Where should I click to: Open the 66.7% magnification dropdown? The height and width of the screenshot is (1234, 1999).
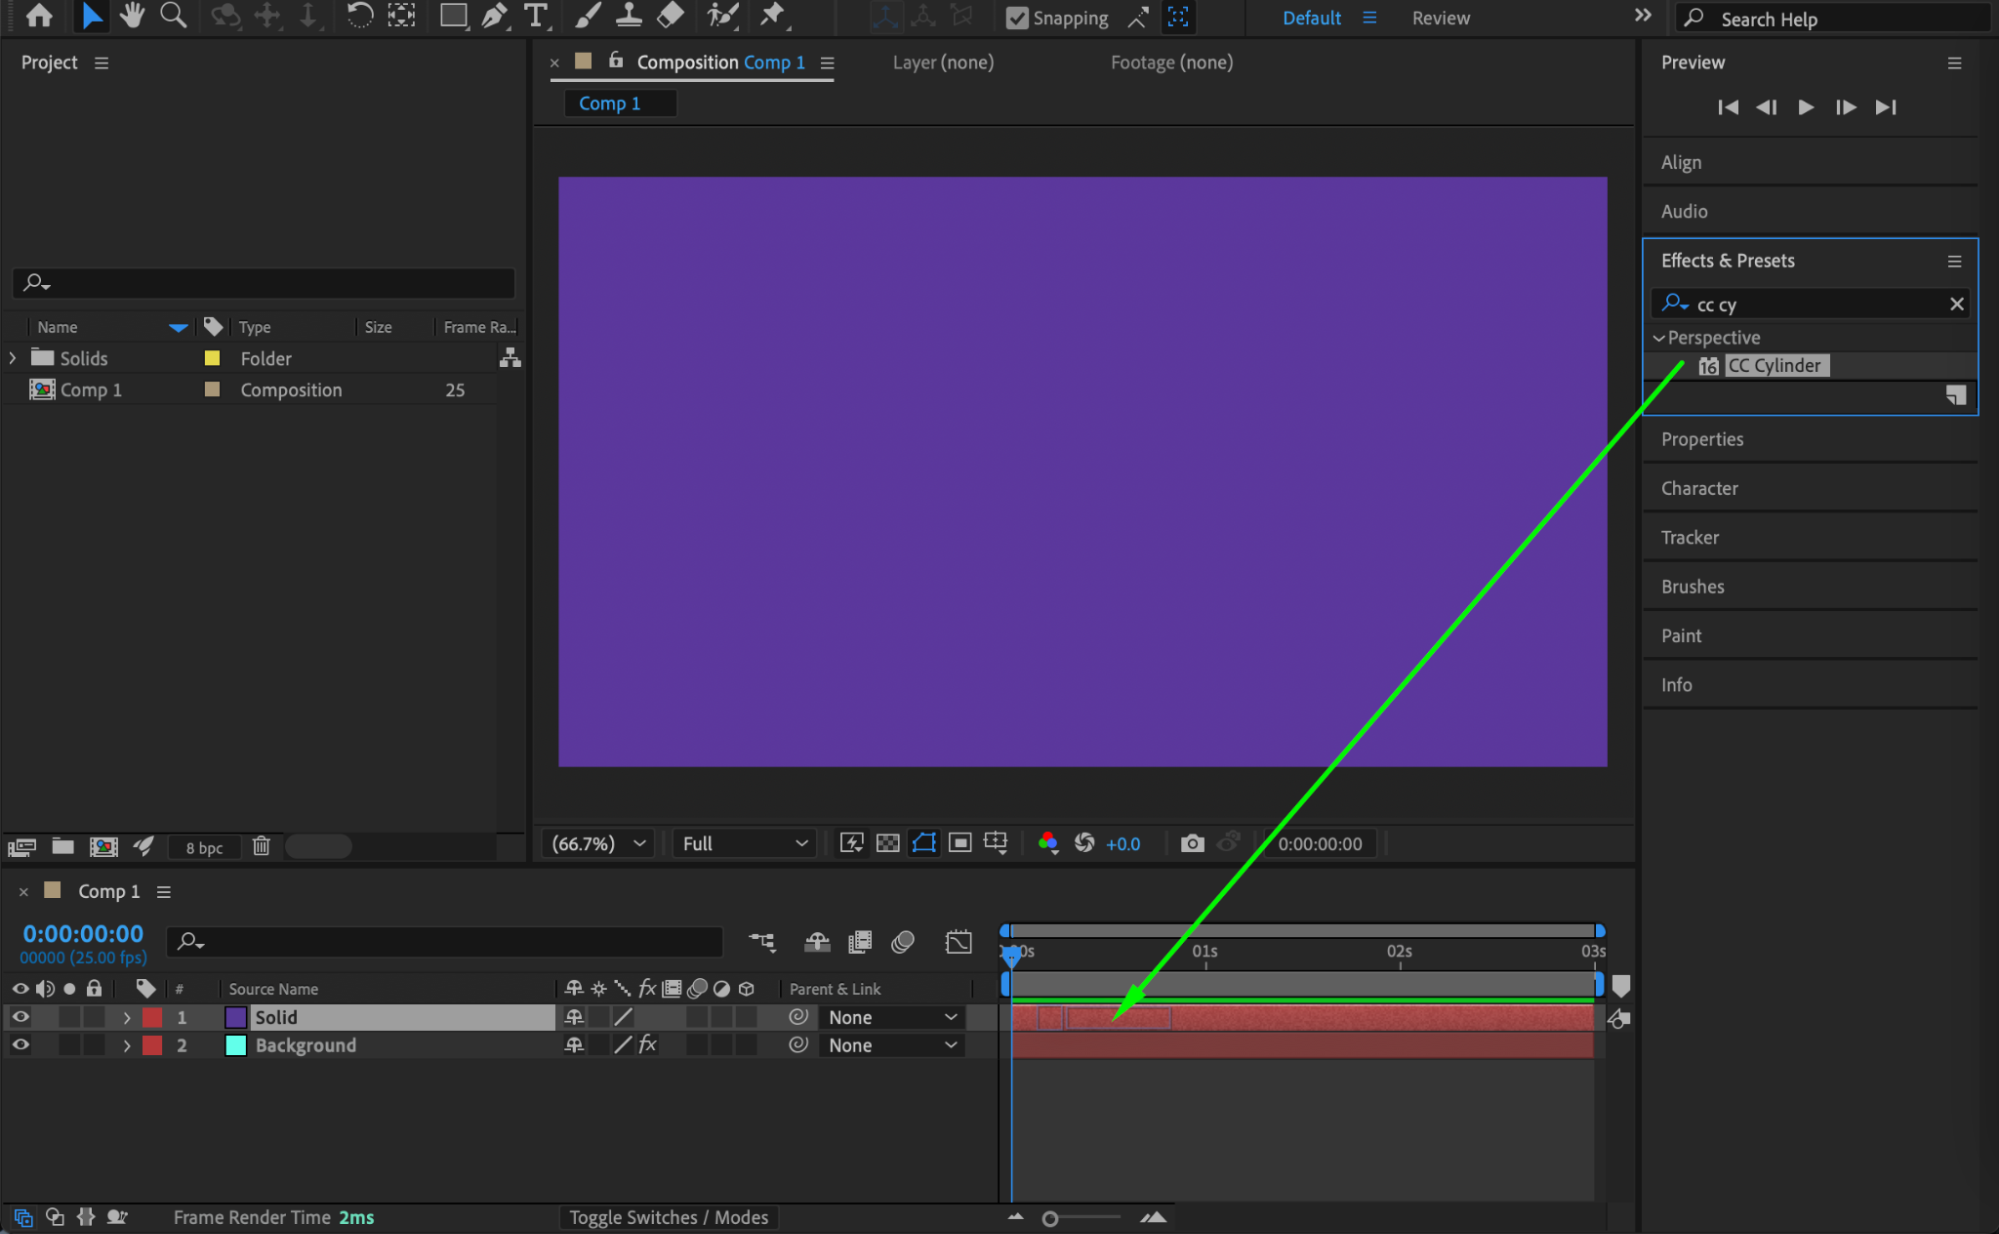[598, 843]
